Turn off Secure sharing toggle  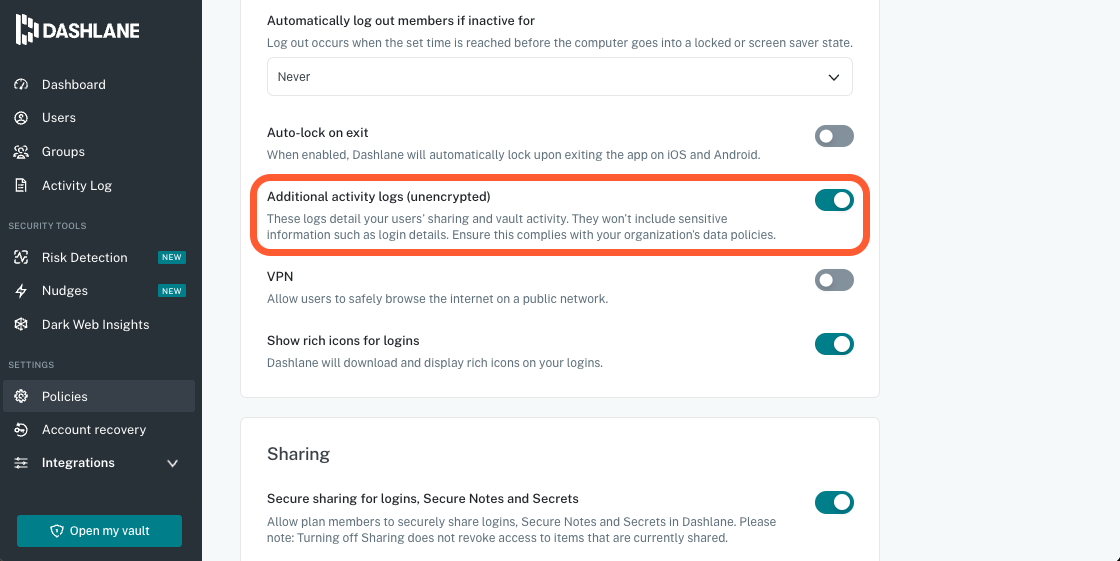(834, 502)
